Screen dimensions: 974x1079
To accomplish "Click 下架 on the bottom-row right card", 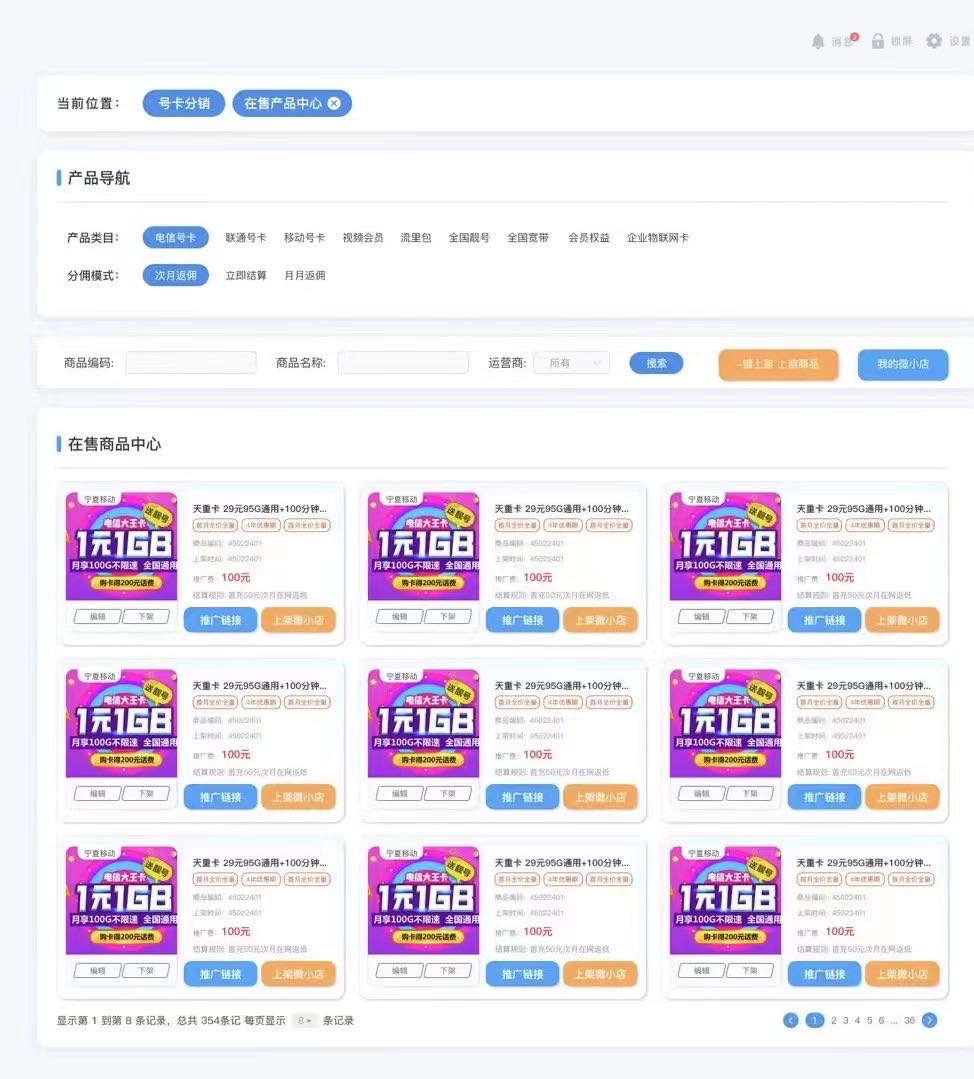I will (x=750, y=970).
